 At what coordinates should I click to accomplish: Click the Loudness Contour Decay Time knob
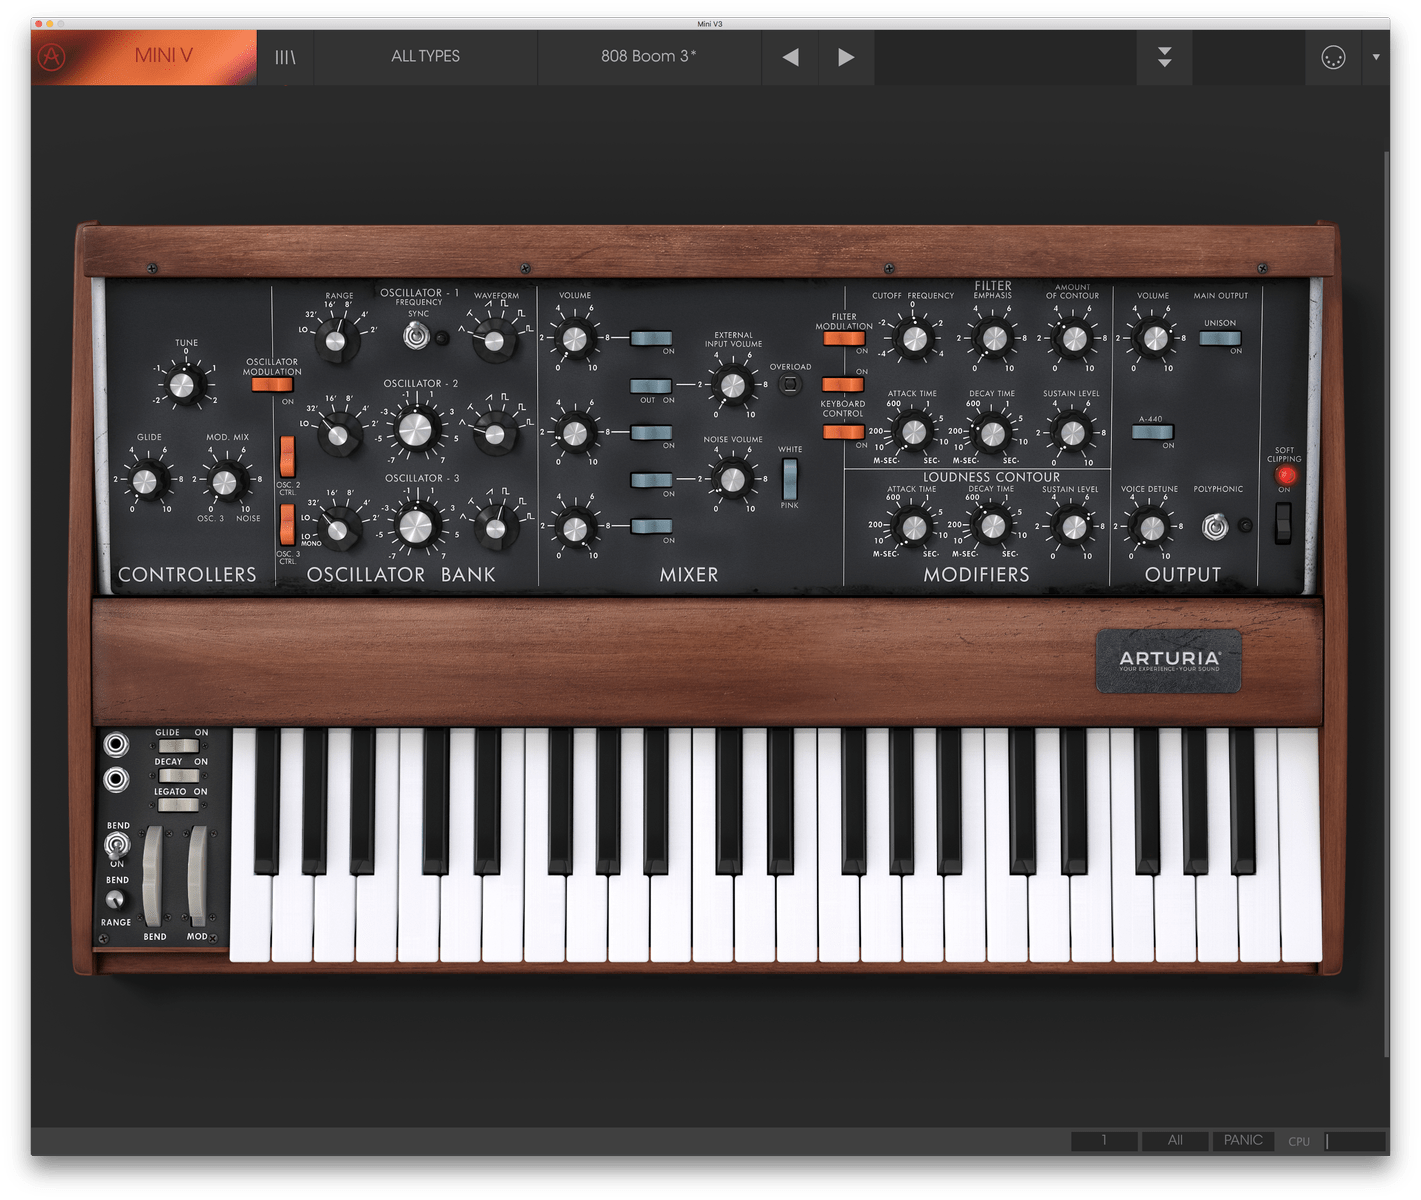(993, 526)
